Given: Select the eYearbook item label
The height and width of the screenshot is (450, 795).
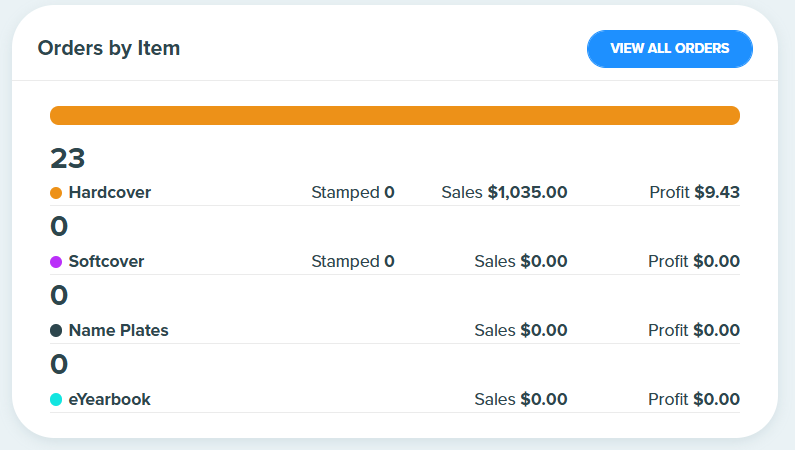Looking at the screenshot, I should (x=110, y=399).
